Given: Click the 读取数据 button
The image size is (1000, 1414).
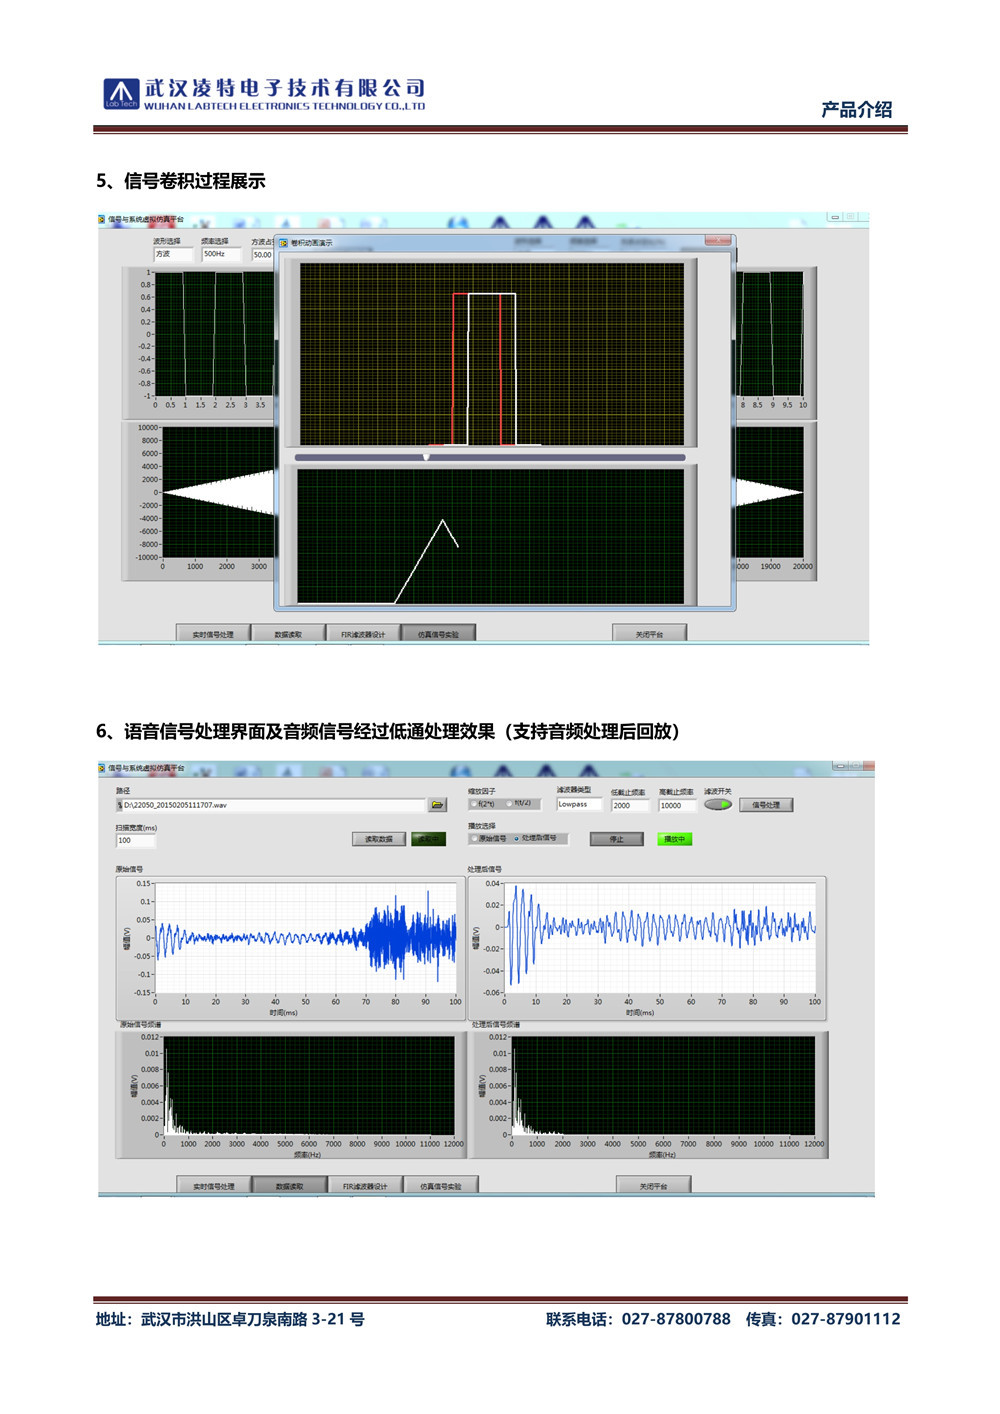Looking at the screenshot, I should point(378,839).
